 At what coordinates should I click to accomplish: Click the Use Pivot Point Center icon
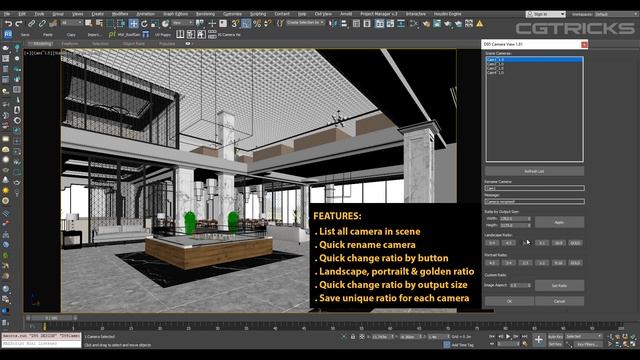[x=200, y=24]
